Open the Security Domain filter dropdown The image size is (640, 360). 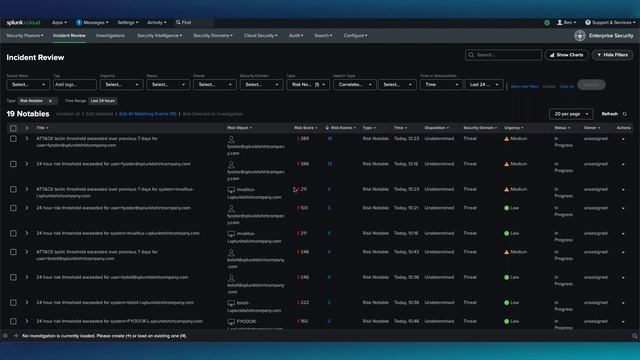coord(261,84)
